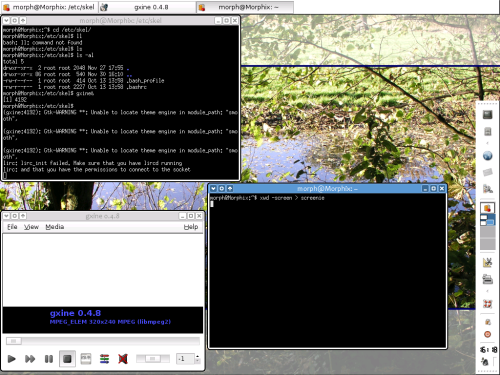Click the gxine 0.4.8 window title bar

click(103, 216)
